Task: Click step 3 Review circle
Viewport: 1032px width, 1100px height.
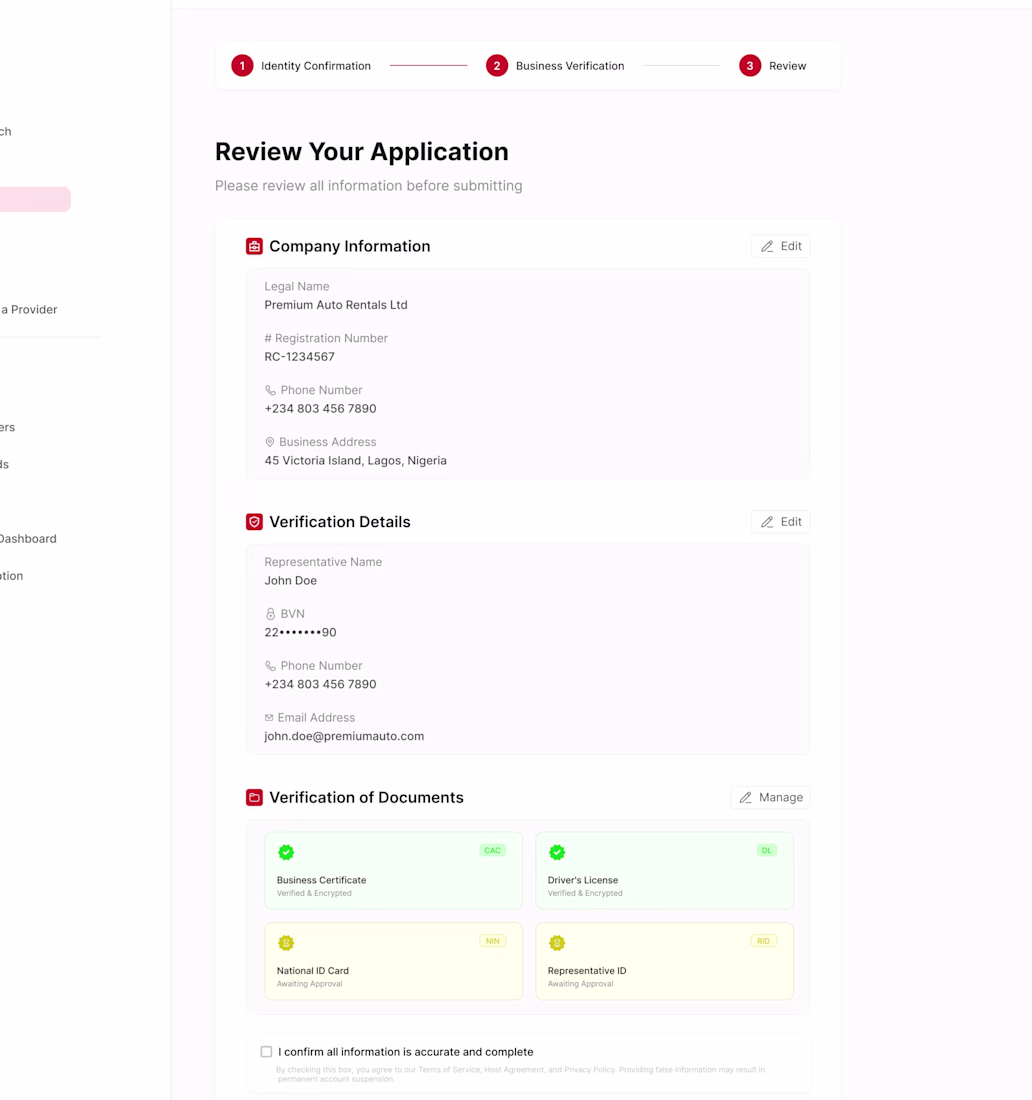Action: point(750,66)
